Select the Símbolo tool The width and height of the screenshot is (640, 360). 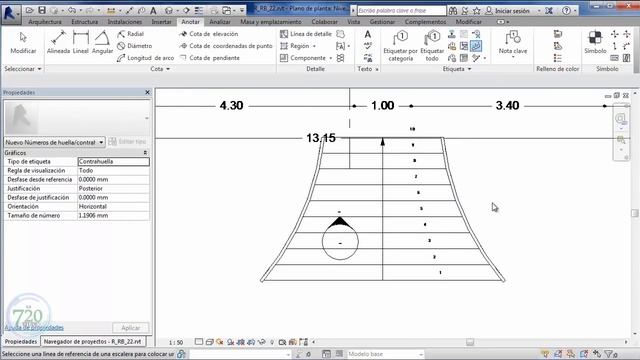tap(595, 43)
